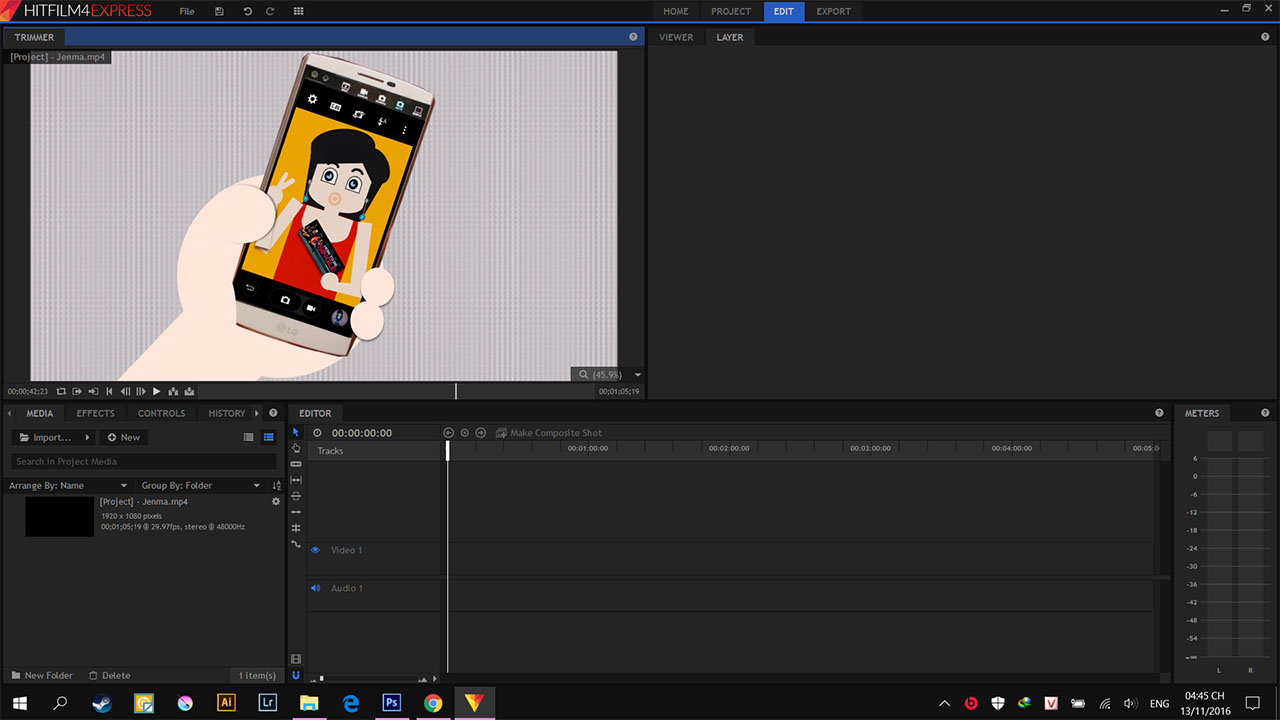Switch to the Effects tab

coord(96,413)
